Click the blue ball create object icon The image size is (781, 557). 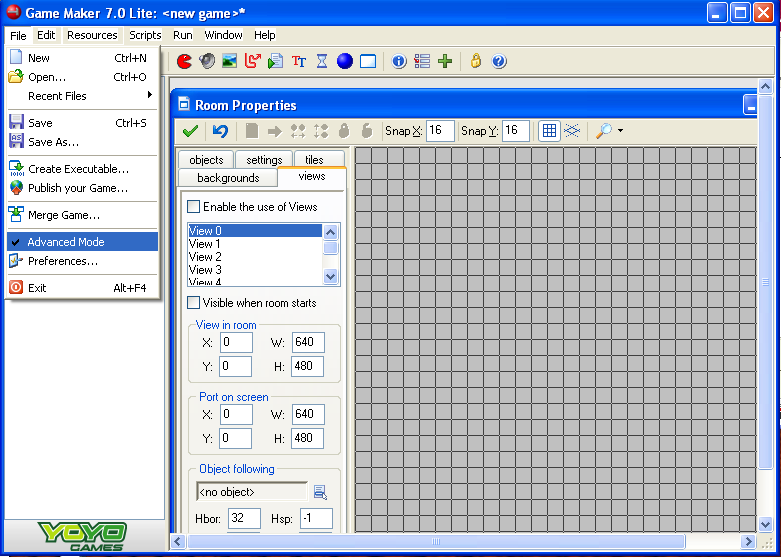pyautogui.click(x=345, y=61)
